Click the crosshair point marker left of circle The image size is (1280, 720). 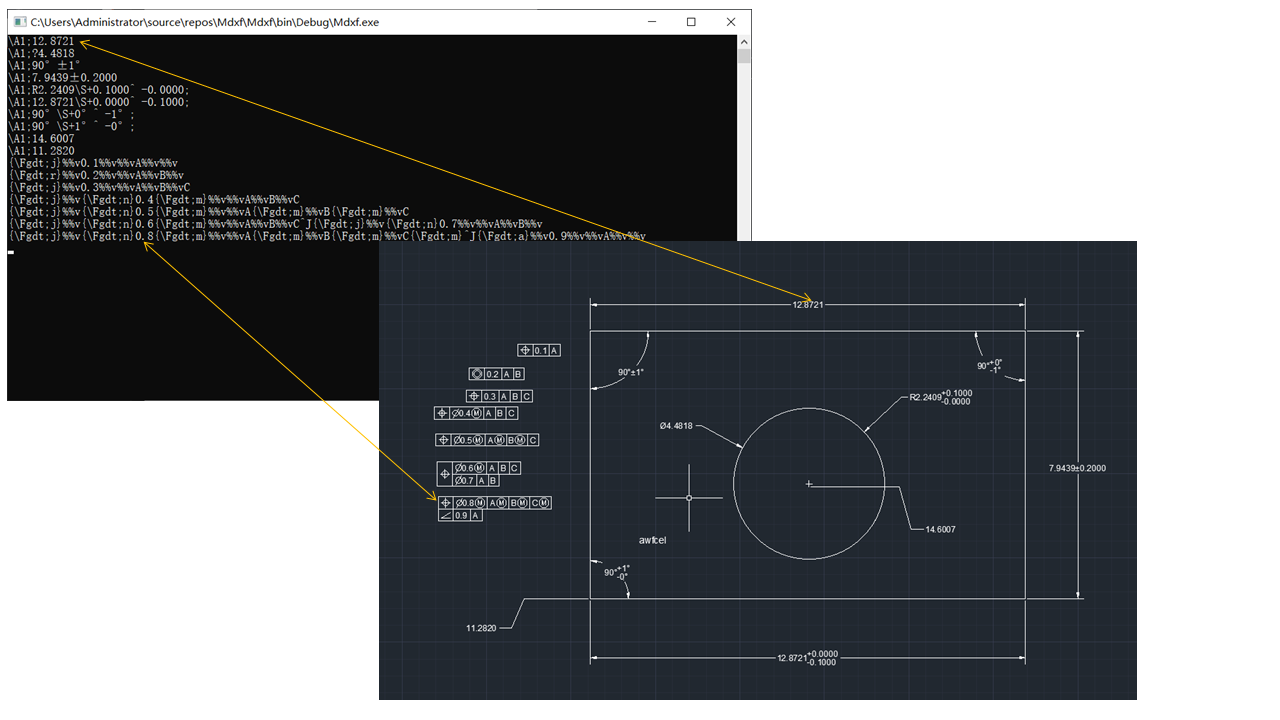point(689,497)
